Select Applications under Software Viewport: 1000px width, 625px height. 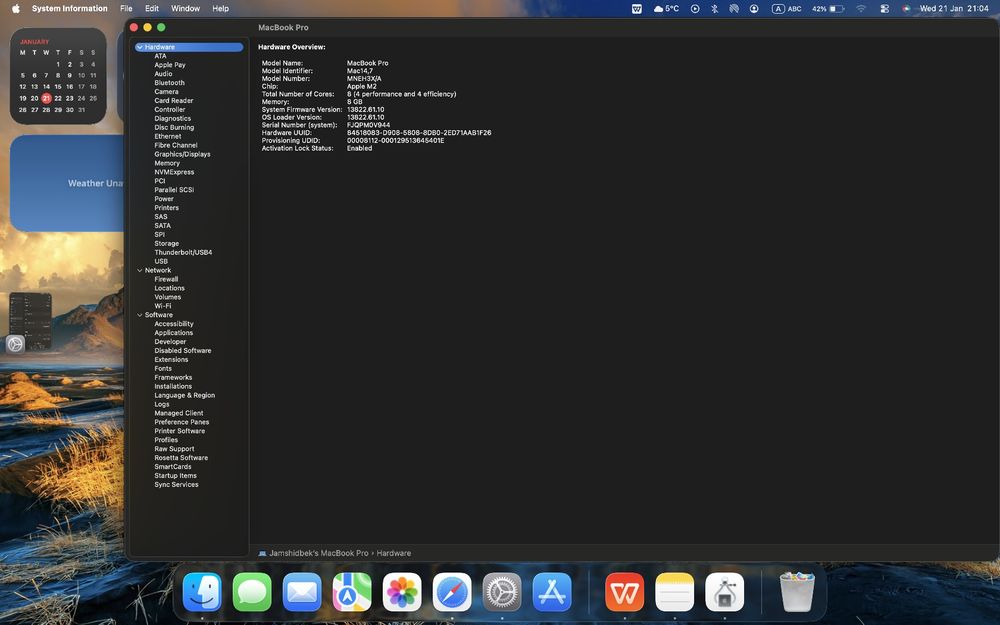coord(173,333)
